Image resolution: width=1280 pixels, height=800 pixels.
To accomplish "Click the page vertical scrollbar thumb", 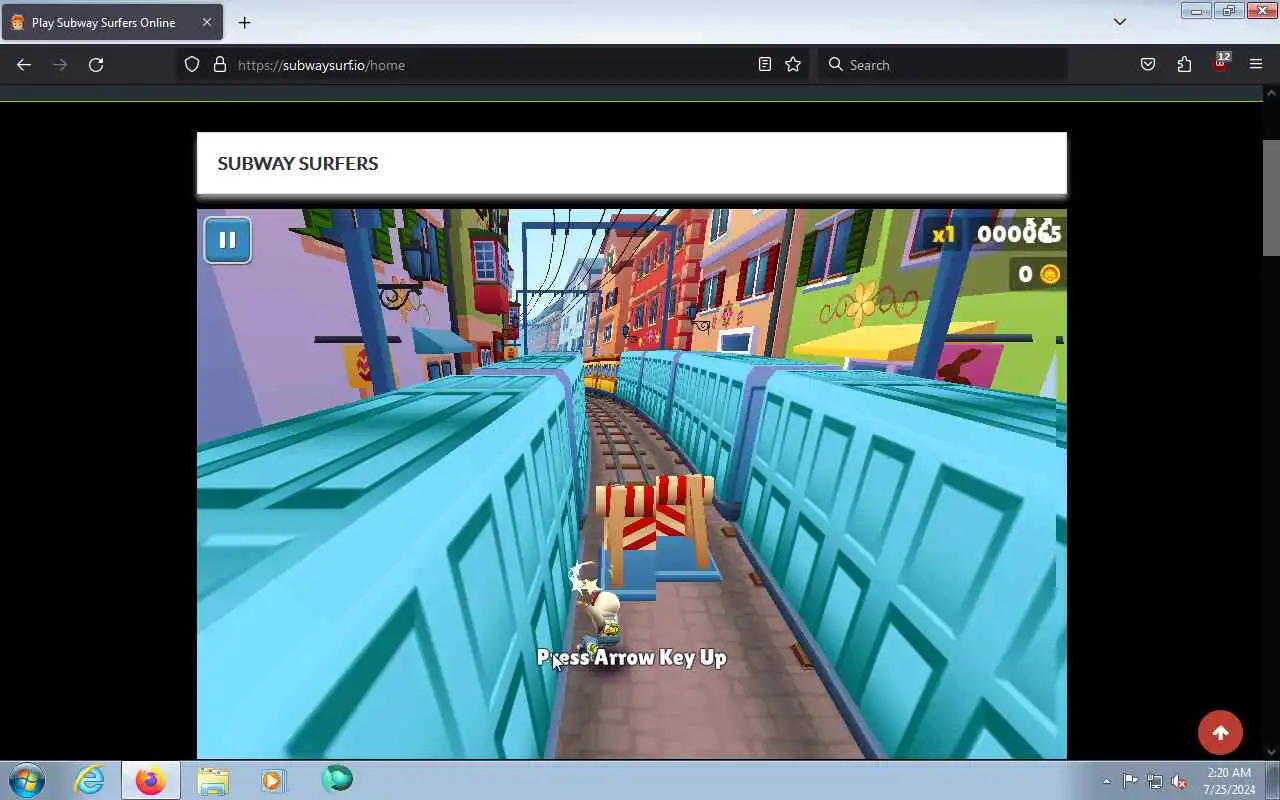I will pos(1271,197).
